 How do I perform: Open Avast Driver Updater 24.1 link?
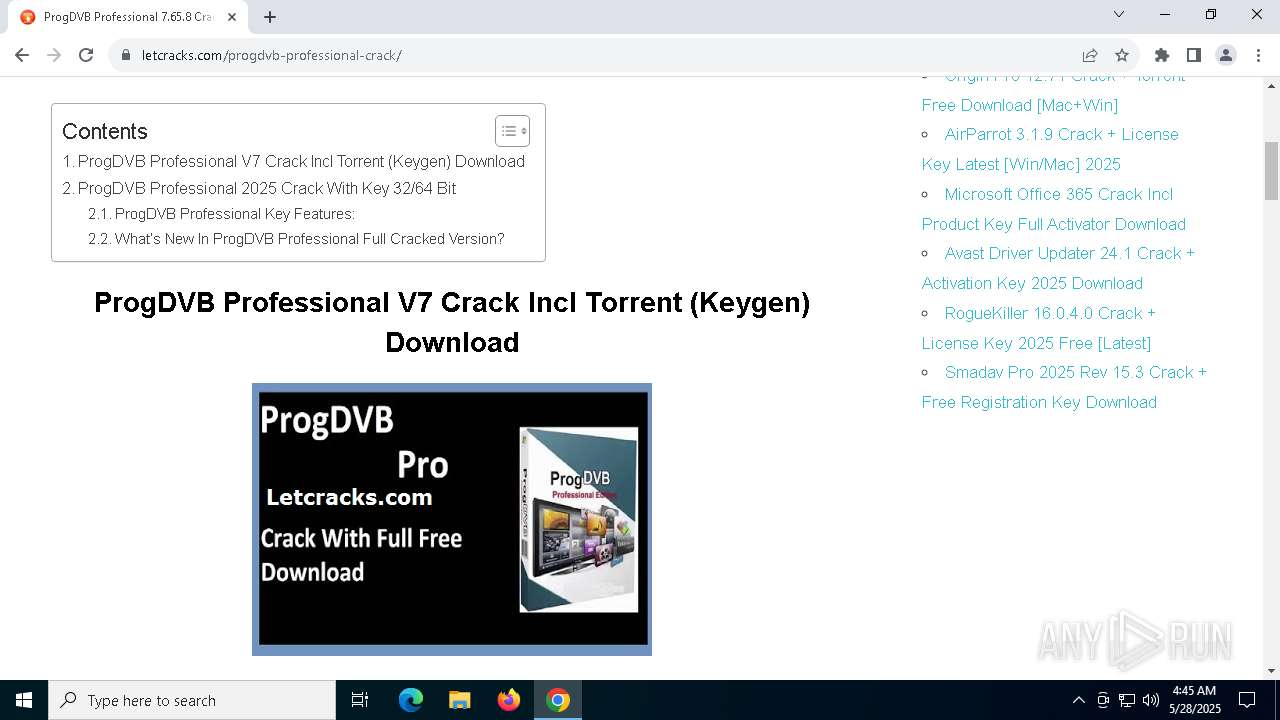point(1058,268)
